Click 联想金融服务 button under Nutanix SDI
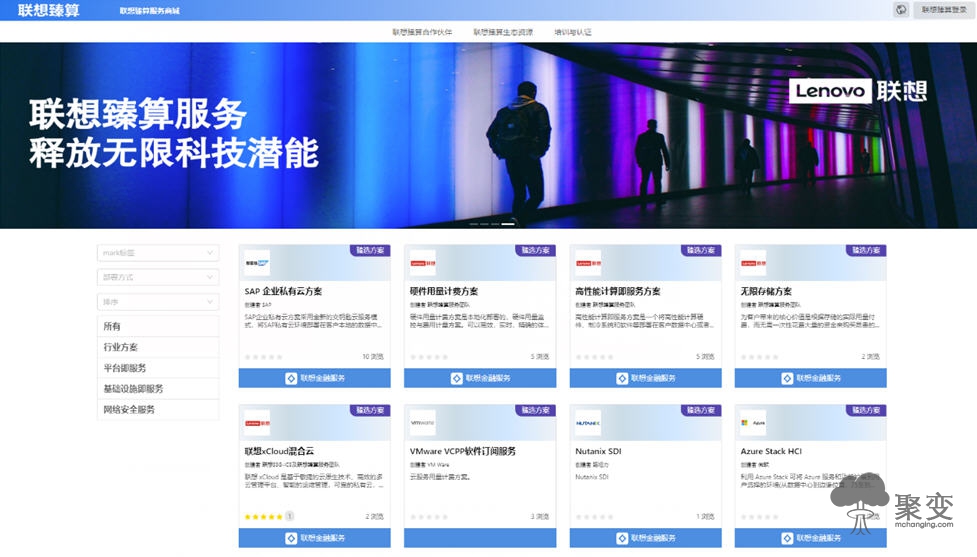This screenshot has width=977, height=557. point(646,538)
